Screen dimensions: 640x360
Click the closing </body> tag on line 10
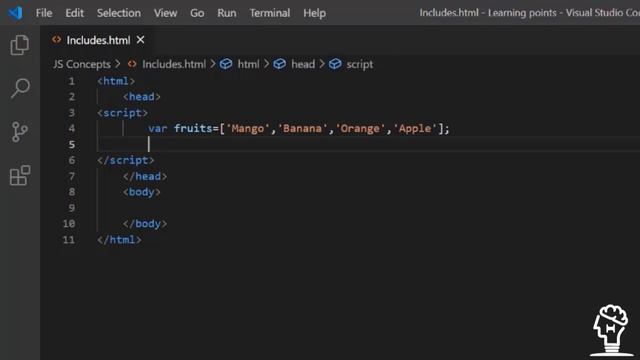pos(145,224)
